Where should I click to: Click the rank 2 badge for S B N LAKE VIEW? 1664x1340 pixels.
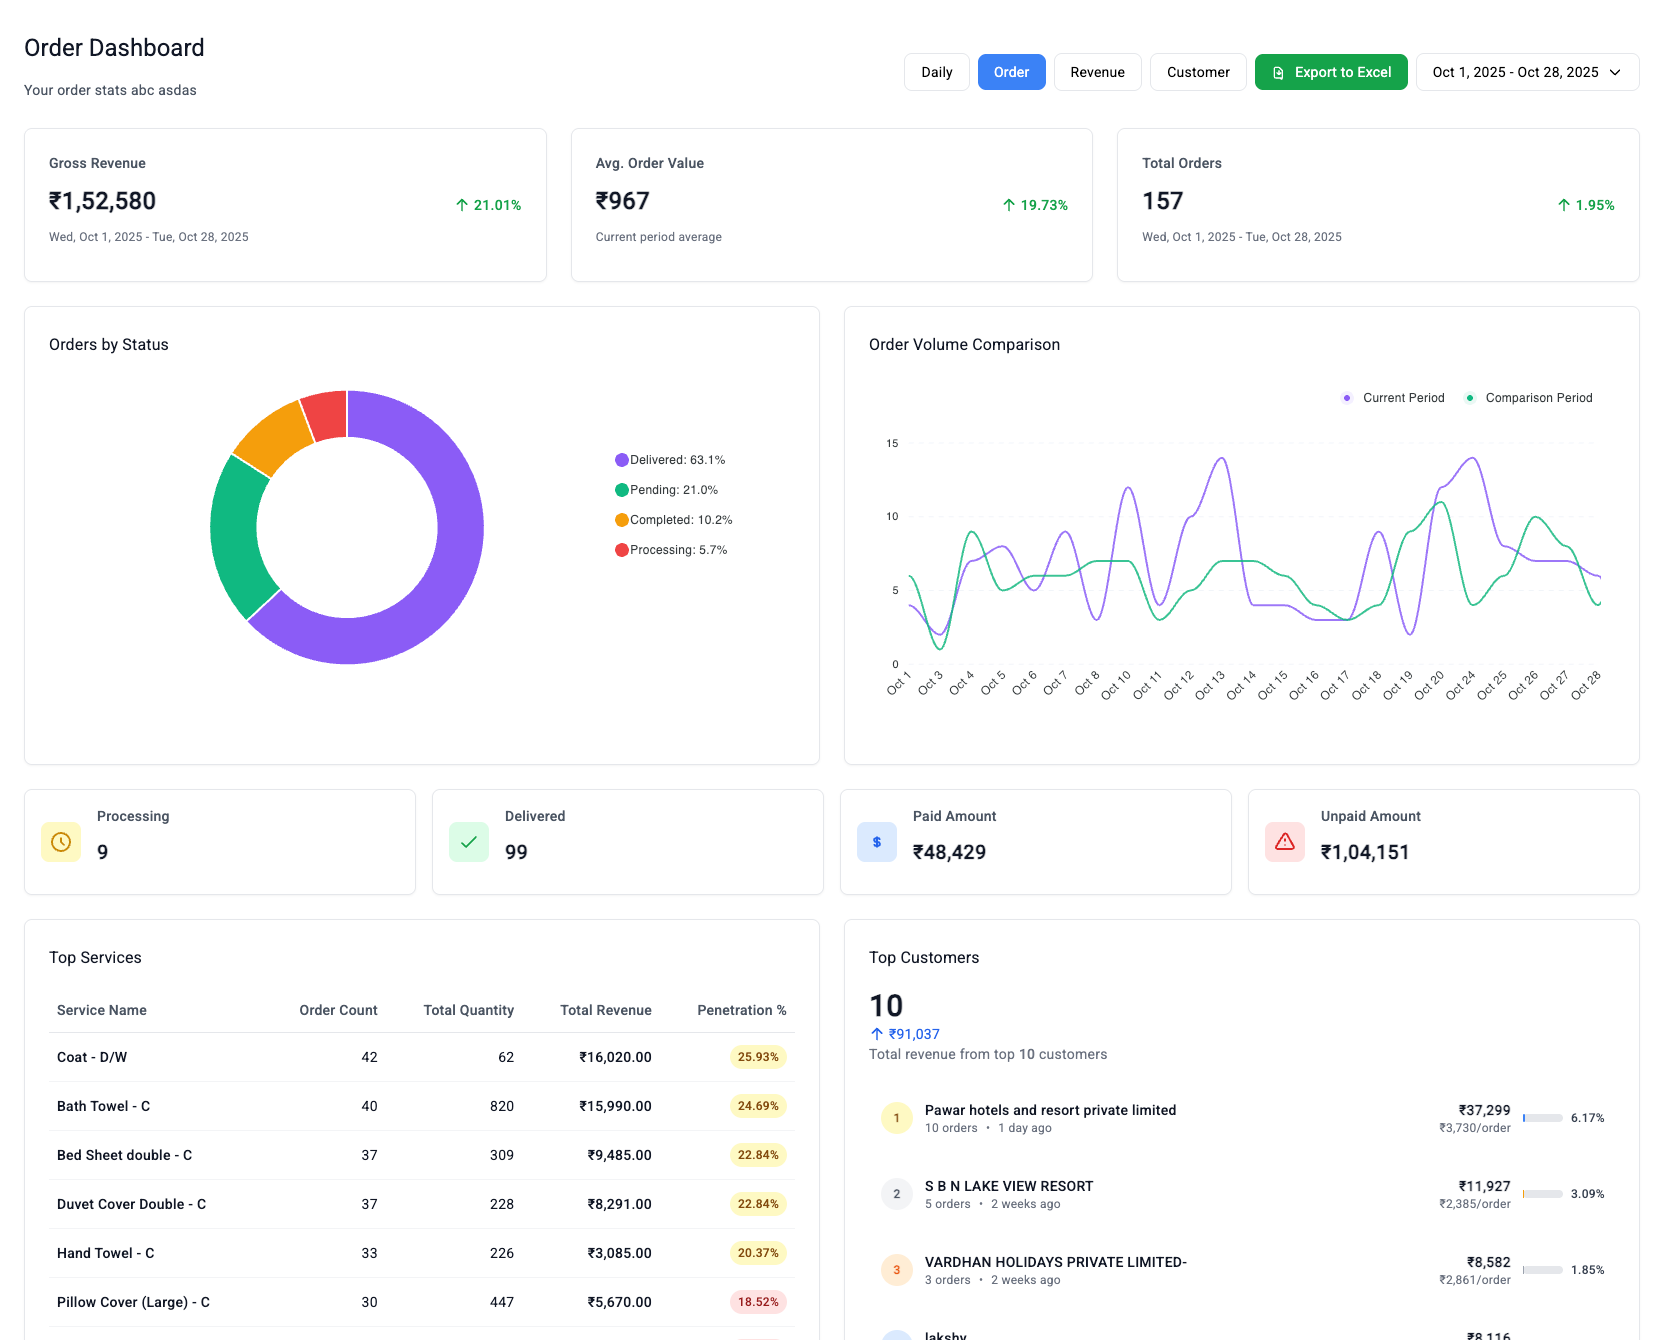(x=896, y=1193)
